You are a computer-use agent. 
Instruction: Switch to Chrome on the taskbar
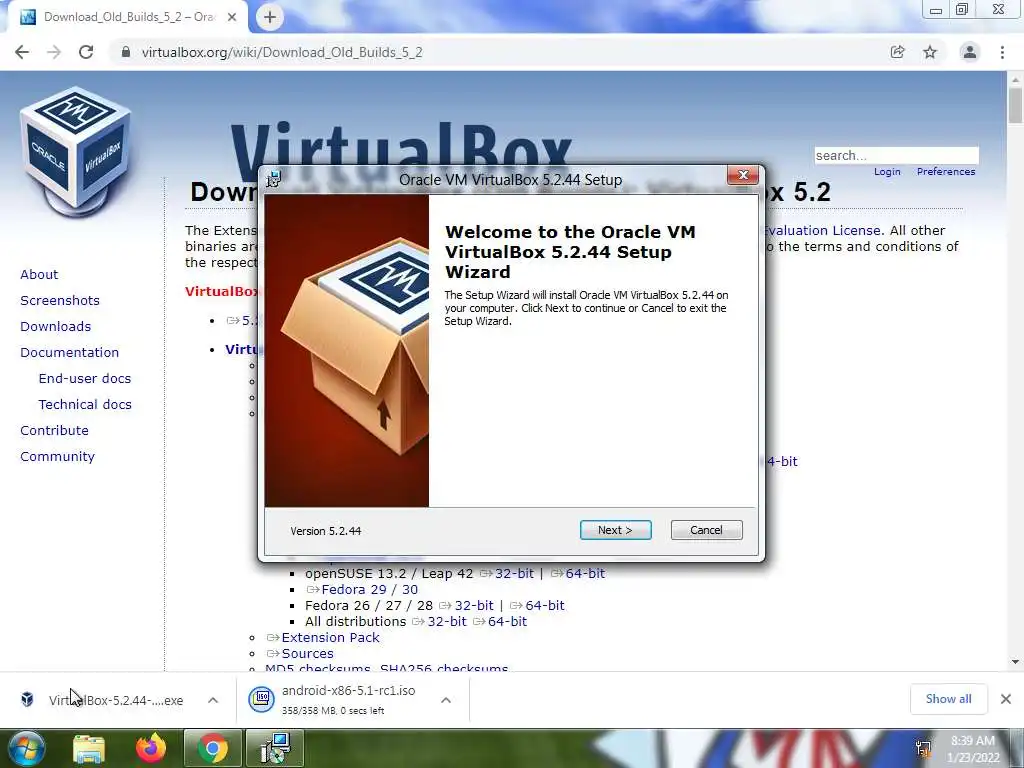coord(212,748)
